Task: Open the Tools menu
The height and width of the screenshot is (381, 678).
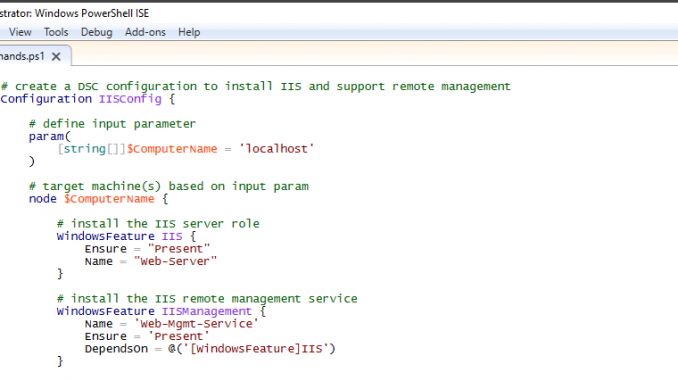Action: [x=56, y=32]
